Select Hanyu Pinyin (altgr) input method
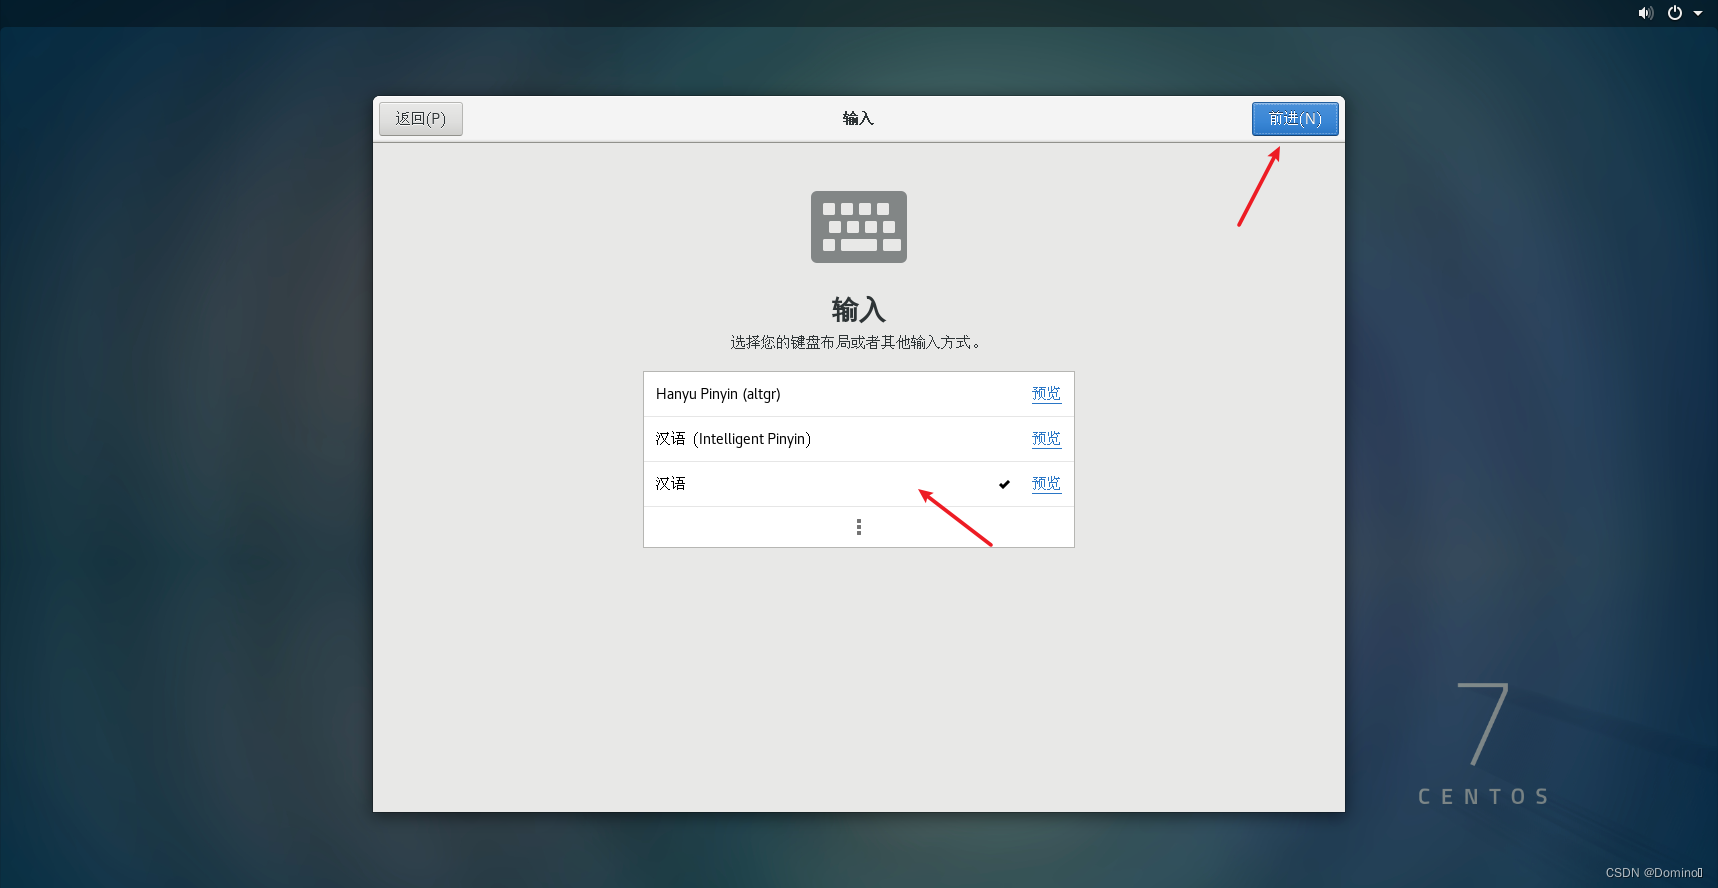Viewport: 1718px width, 888px height. (x=858, y=394)
